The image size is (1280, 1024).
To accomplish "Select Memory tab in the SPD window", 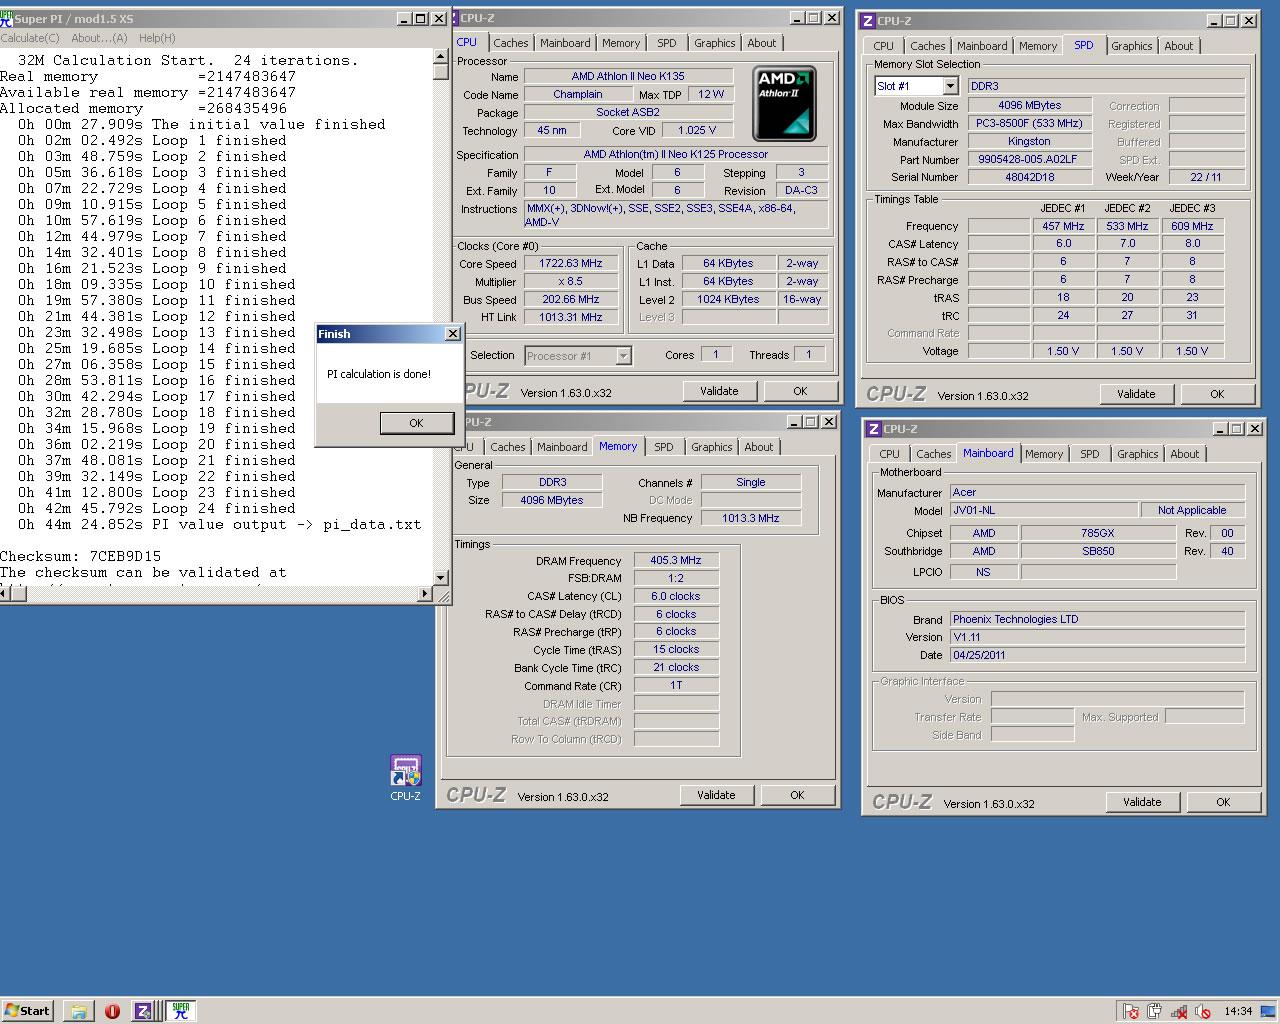I will click(x=1038, y=46).
